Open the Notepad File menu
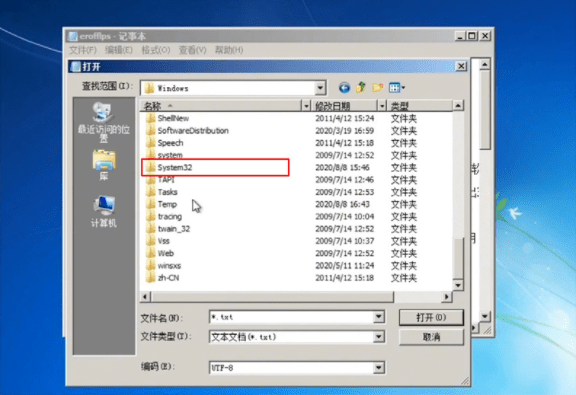This screenshot has height=395, width=576. pyautogui.click(x=83, y=50)
